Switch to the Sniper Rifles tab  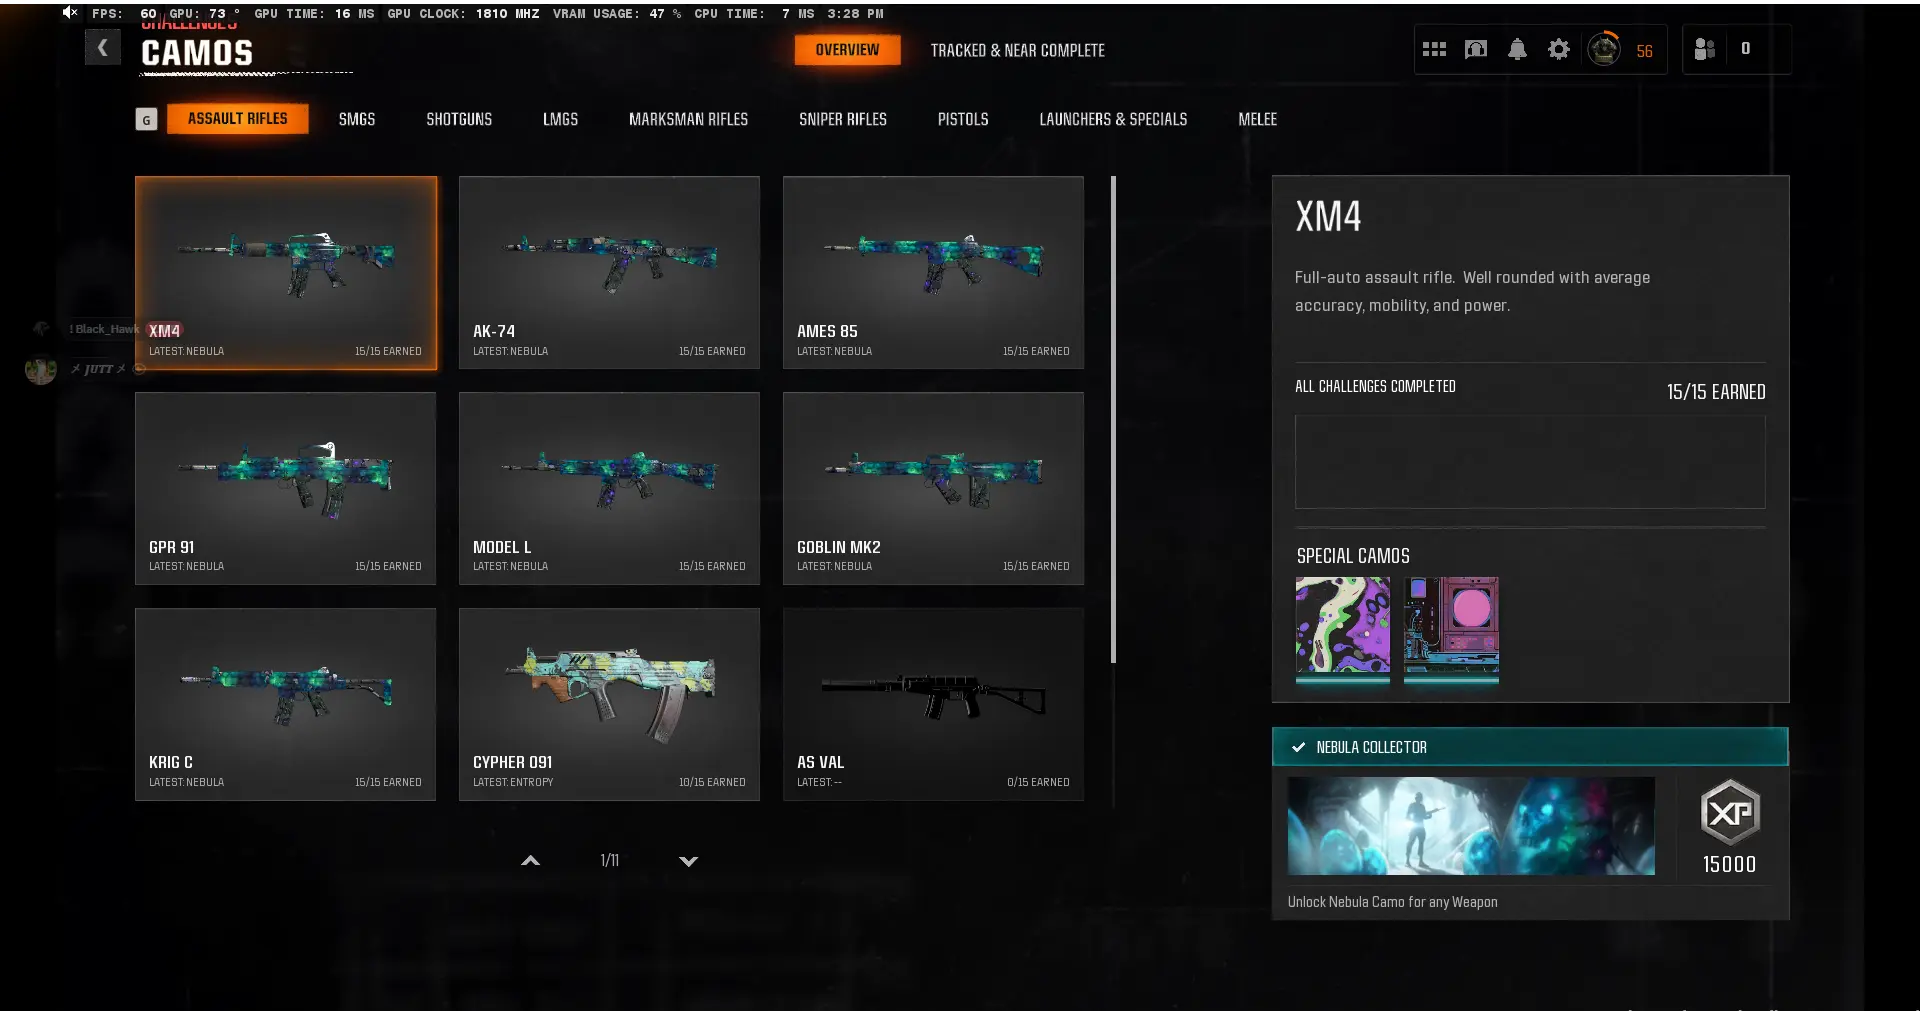point(842,119)
